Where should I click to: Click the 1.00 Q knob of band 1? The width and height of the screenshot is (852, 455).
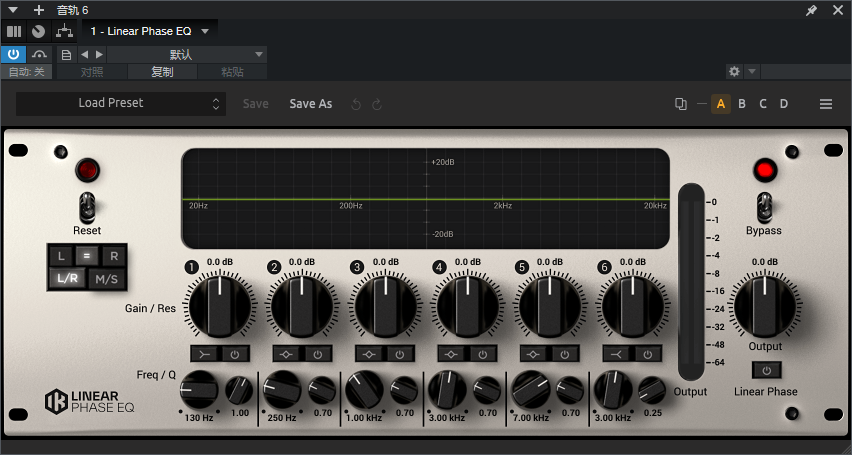[x=239, y=390]
